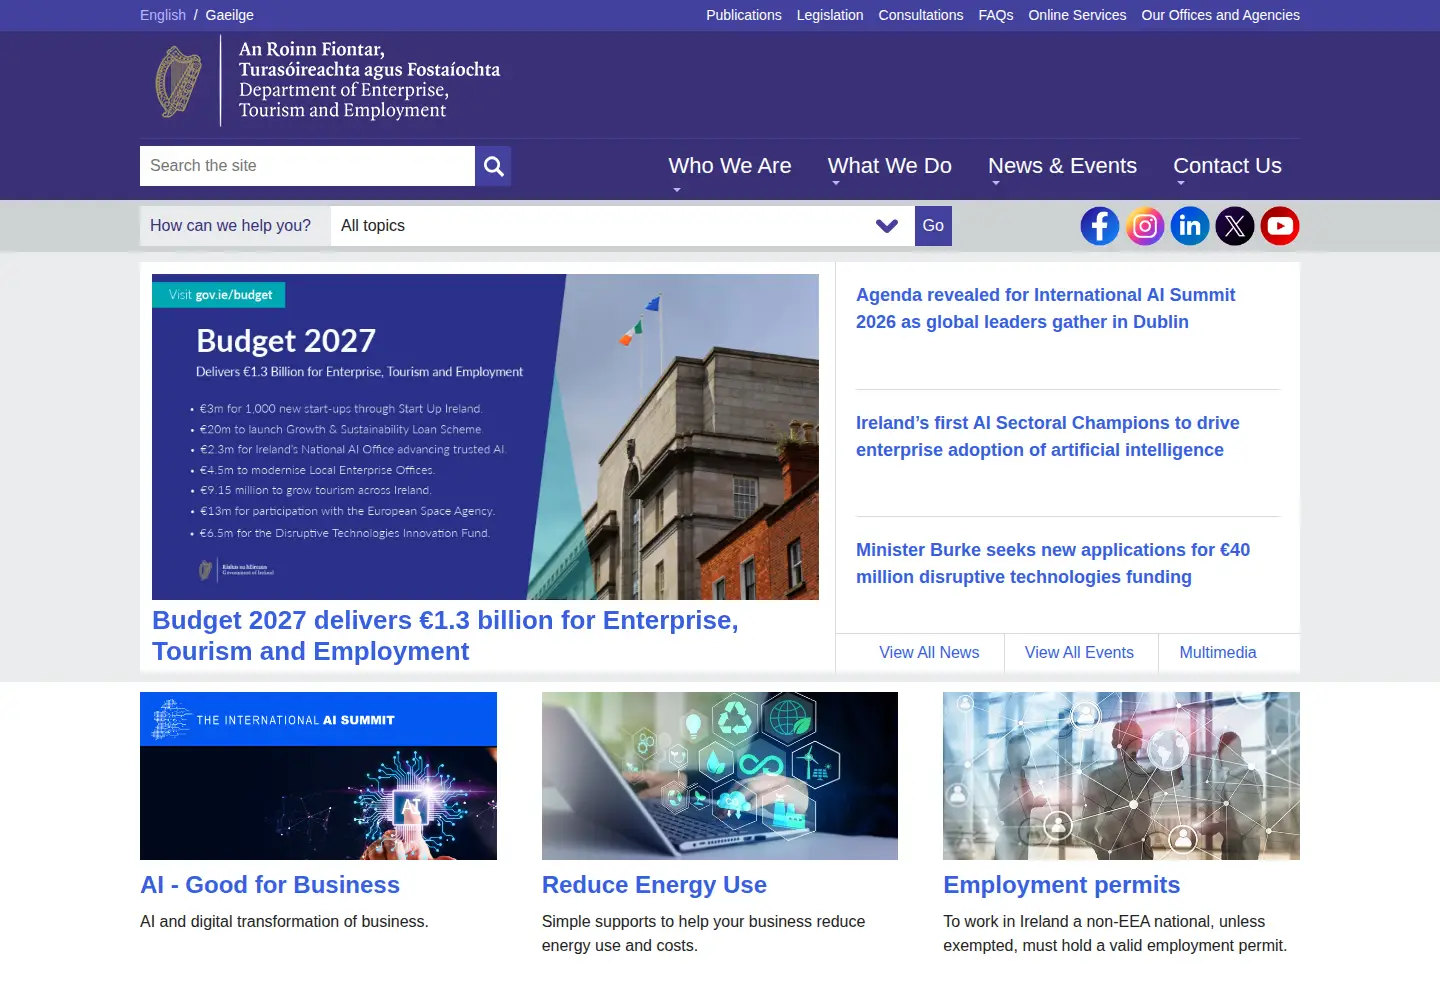The image size is (1440, 1000).
Task: Expand the Contact Us menu
Action: pyautogui.click(x=1227, y=166)
